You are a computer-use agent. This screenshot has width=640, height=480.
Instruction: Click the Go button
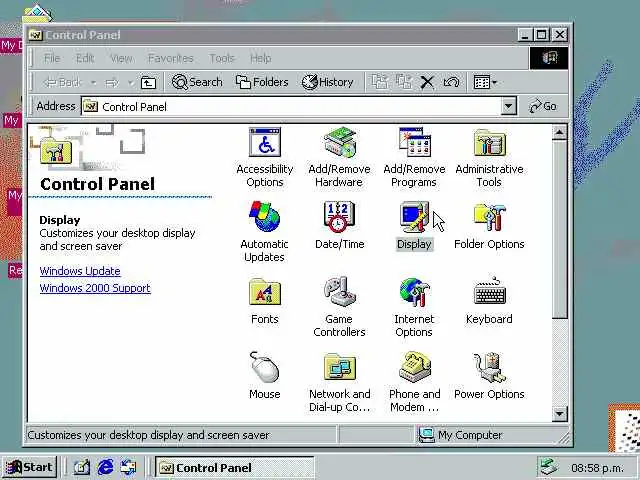tap(543, 107)
